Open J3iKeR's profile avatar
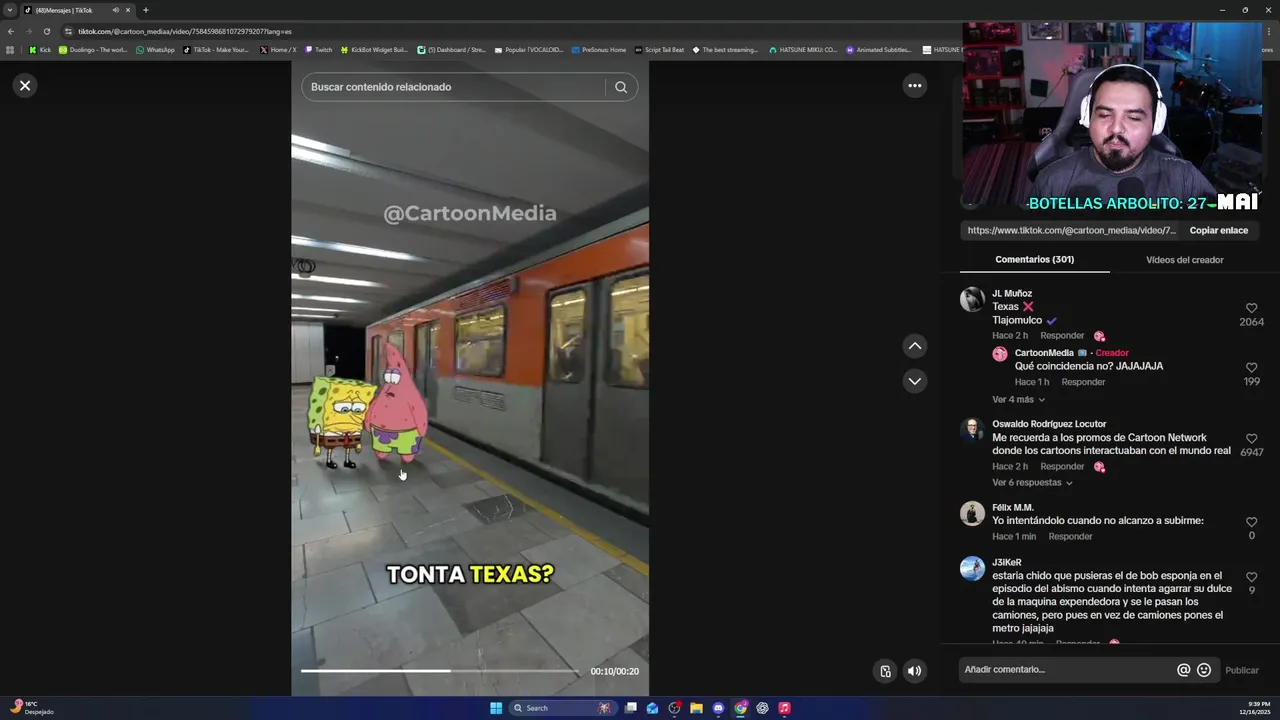Viewport: 1280px width, 720px height. [972, 568]
